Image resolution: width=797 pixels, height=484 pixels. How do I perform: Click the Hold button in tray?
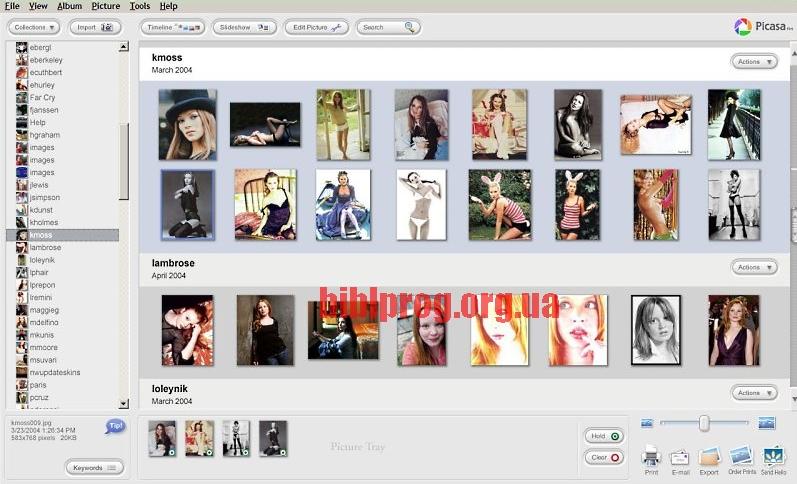[x=604, y=436]
